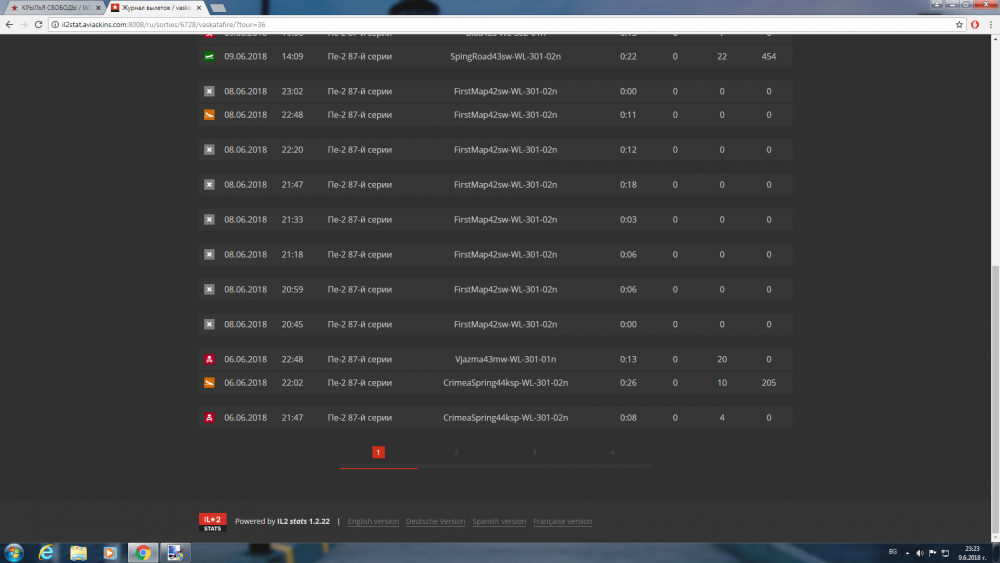Click CrimeaSpring44ksp-WL-301-02n in the 22:02 row

point(505,383)
